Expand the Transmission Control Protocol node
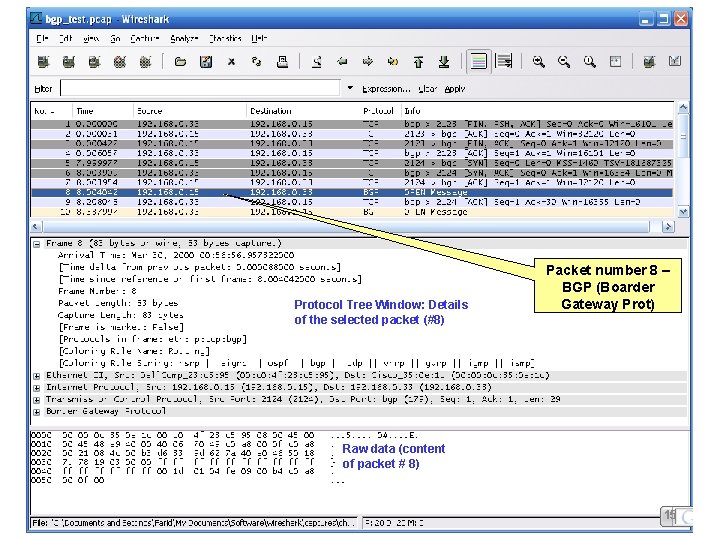 click(x=37, y=400)
